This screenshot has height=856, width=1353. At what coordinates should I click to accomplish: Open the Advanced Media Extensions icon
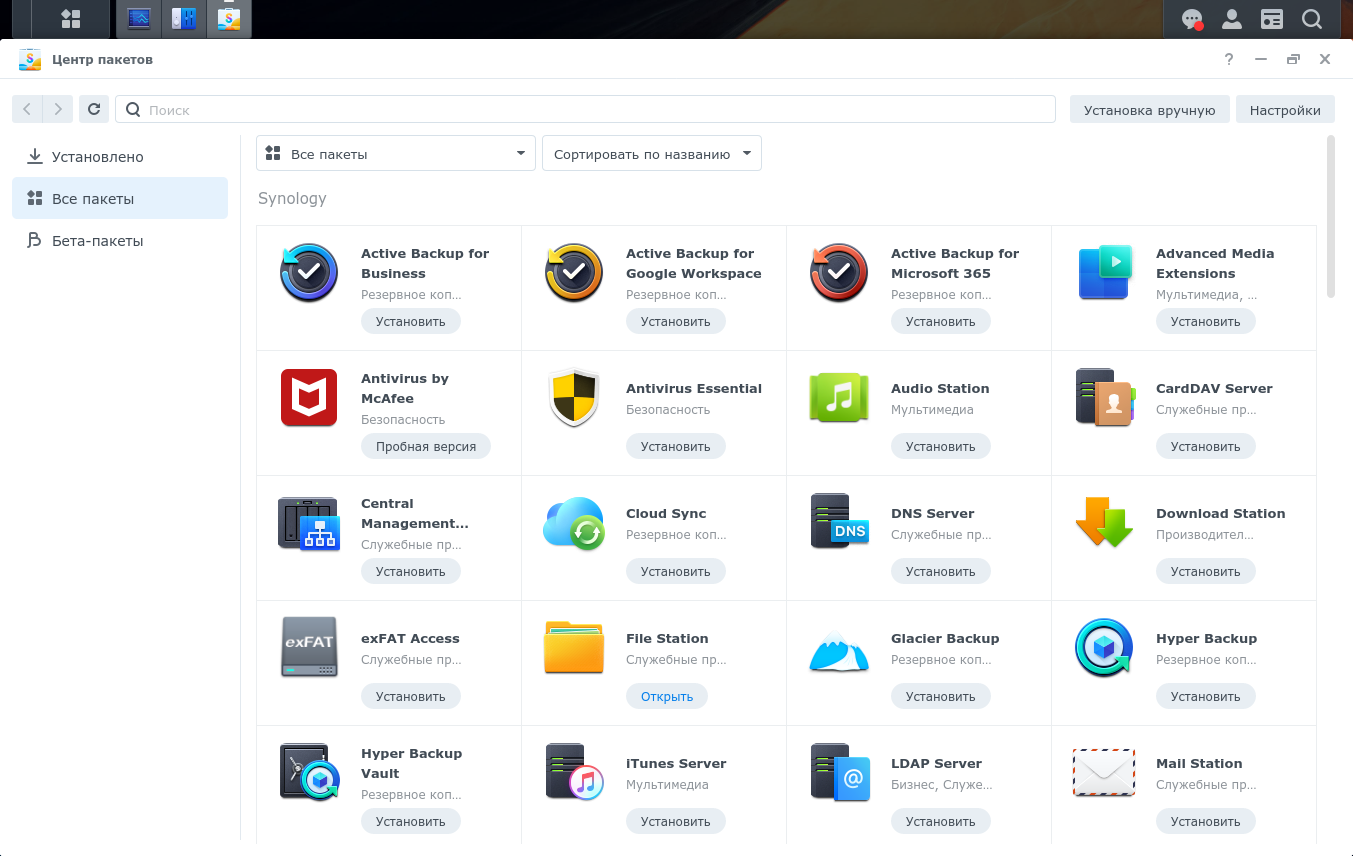tap(1104, 272)
